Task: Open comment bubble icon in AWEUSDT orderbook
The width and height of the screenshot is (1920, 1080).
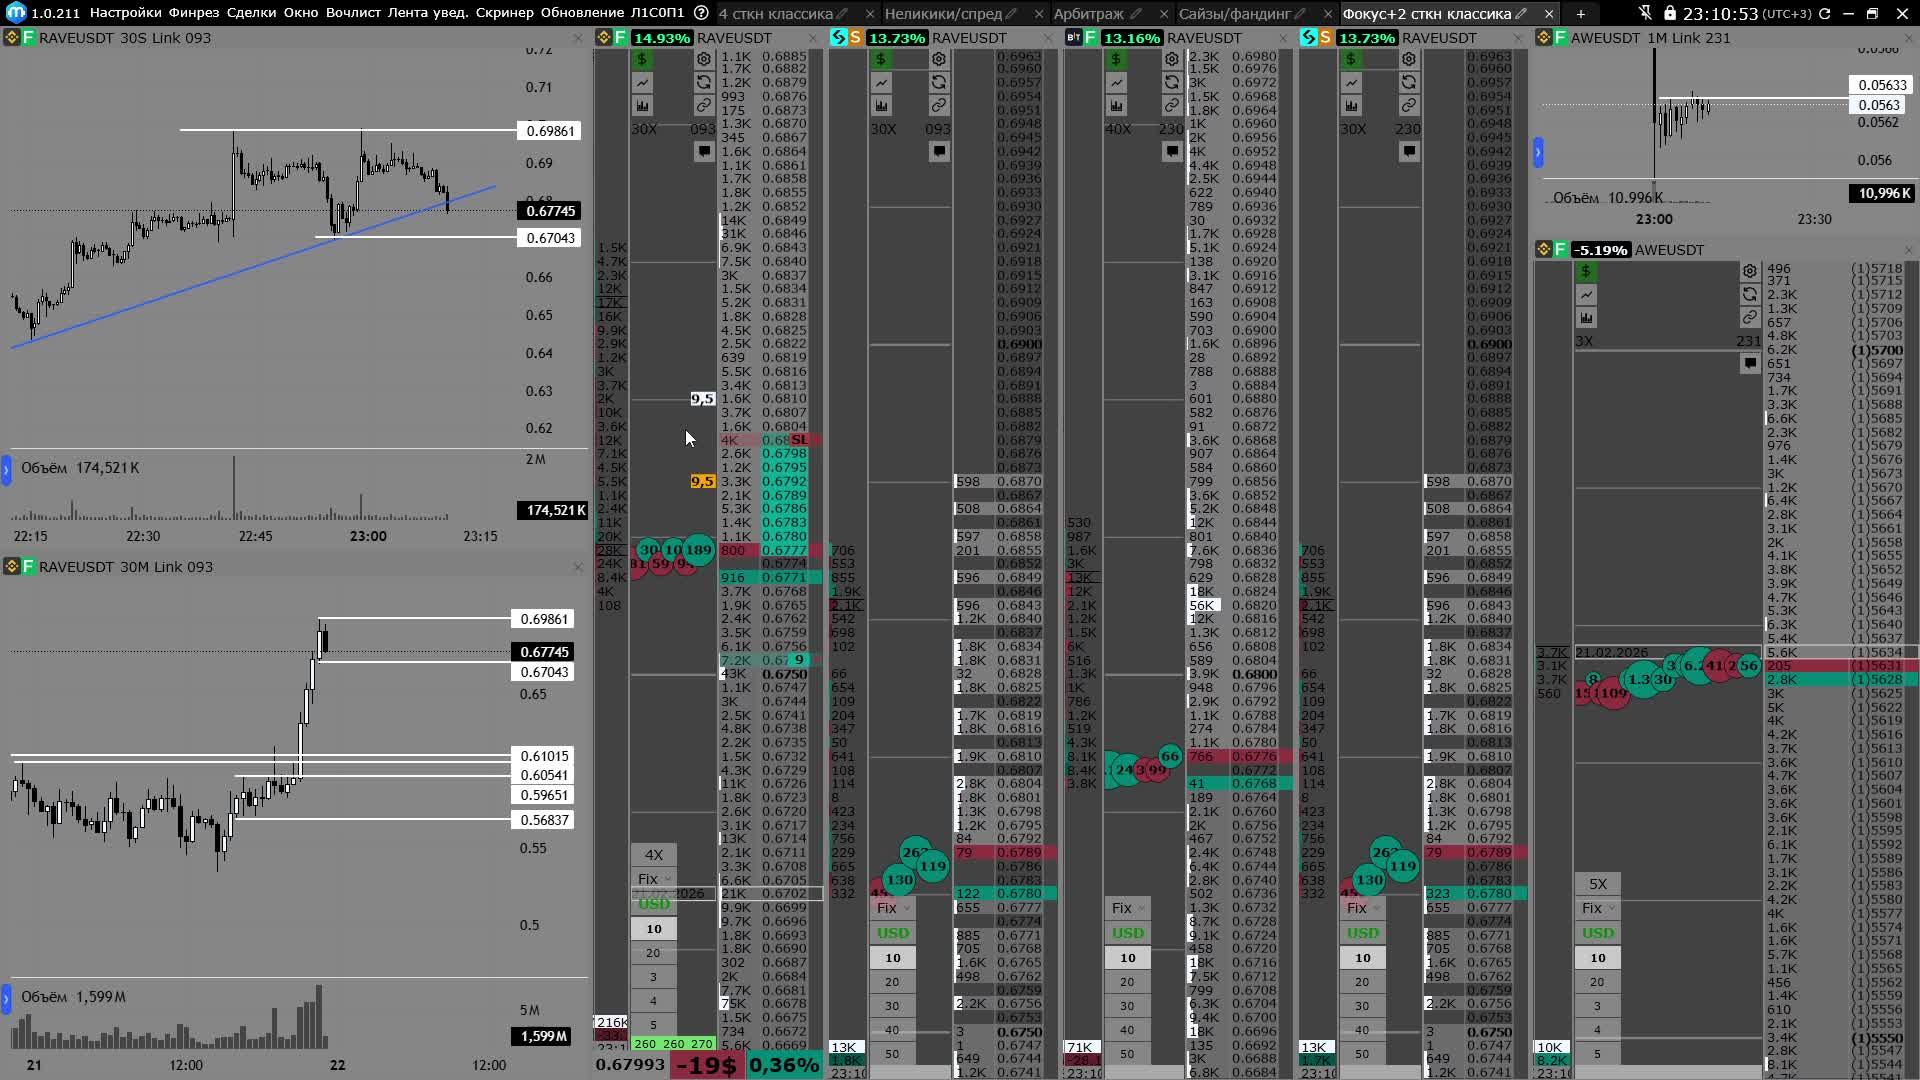Action: (1749, 363)
